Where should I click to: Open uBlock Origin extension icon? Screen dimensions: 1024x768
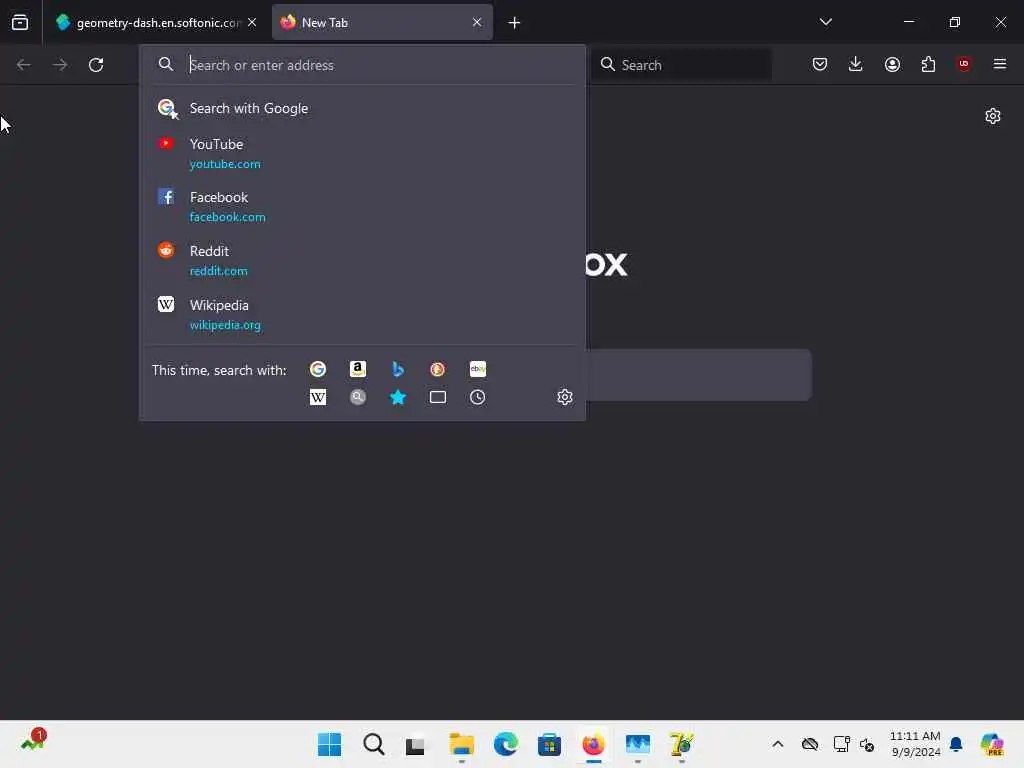tap(963, 64)
